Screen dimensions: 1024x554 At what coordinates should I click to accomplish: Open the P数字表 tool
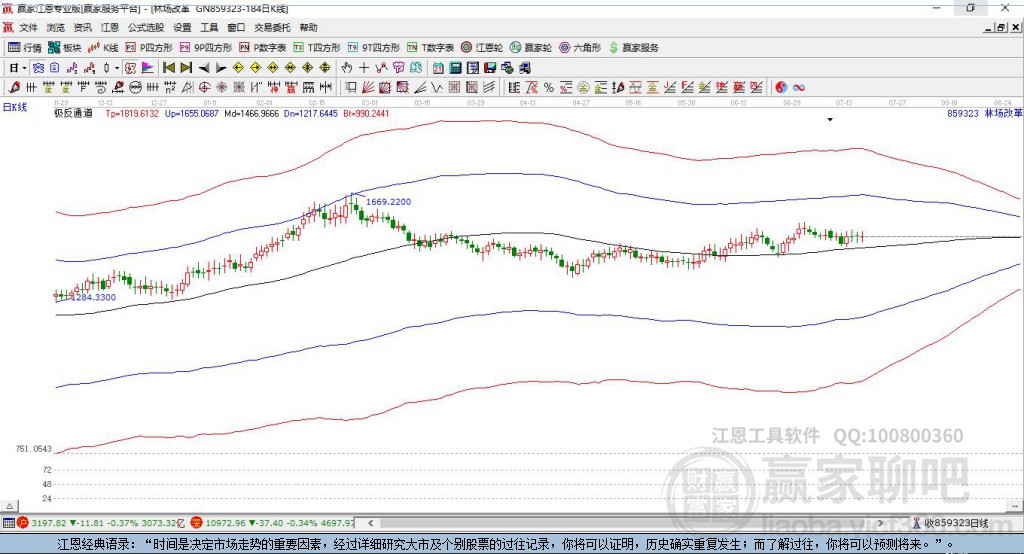coord(263,48)
